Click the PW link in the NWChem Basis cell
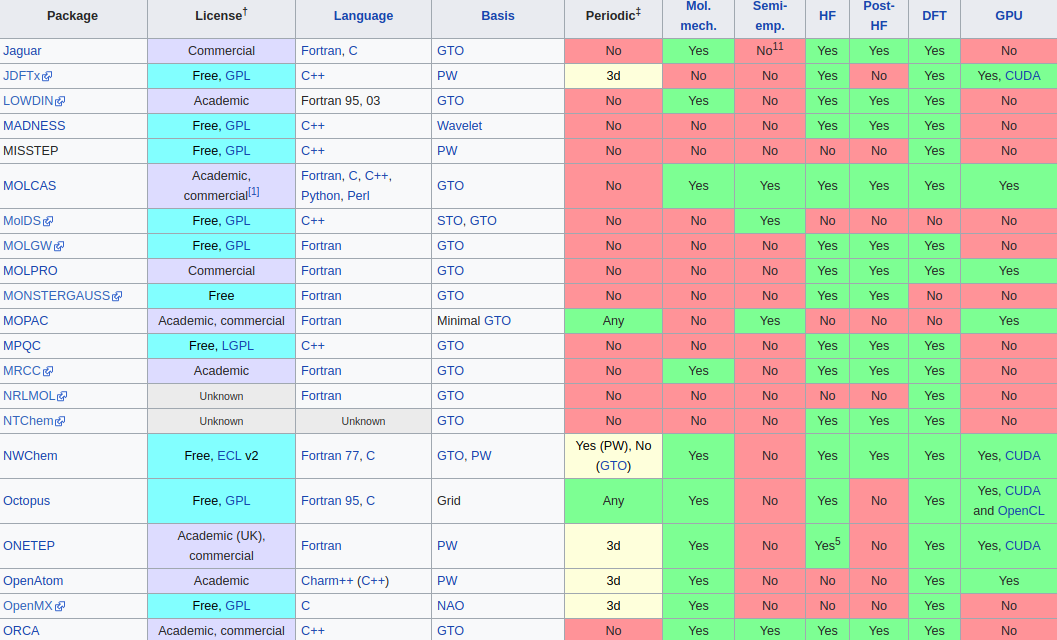 coord(481,455)
